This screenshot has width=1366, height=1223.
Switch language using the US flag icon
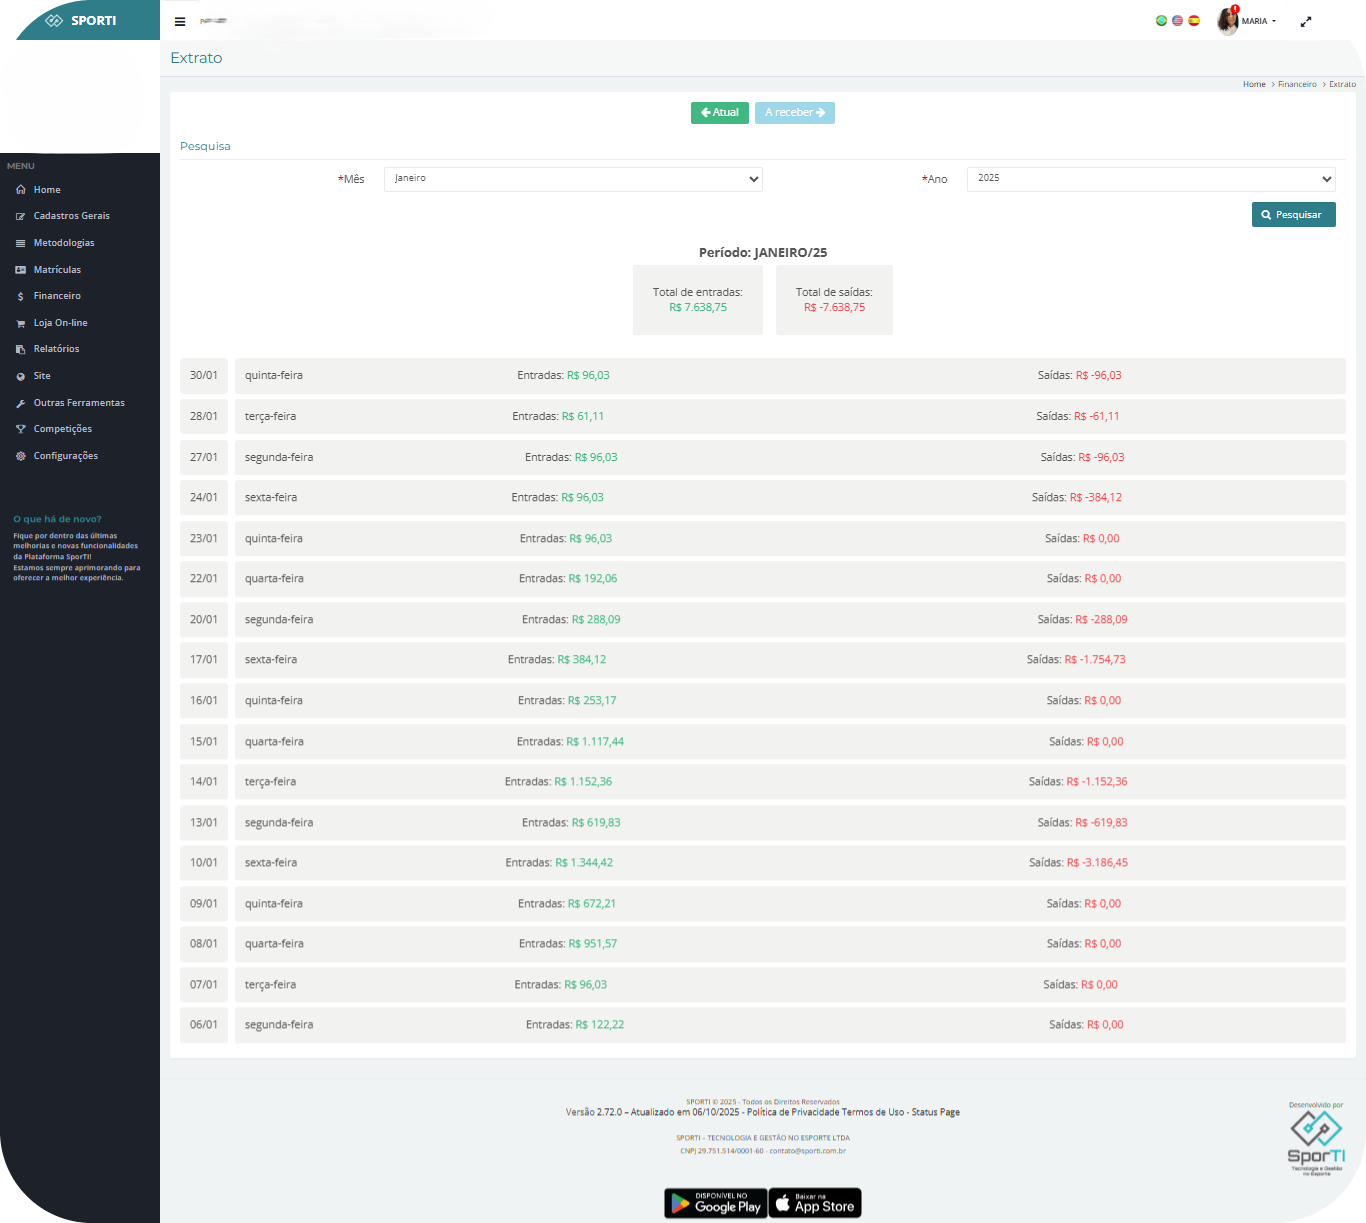[x=1177, y=21]
